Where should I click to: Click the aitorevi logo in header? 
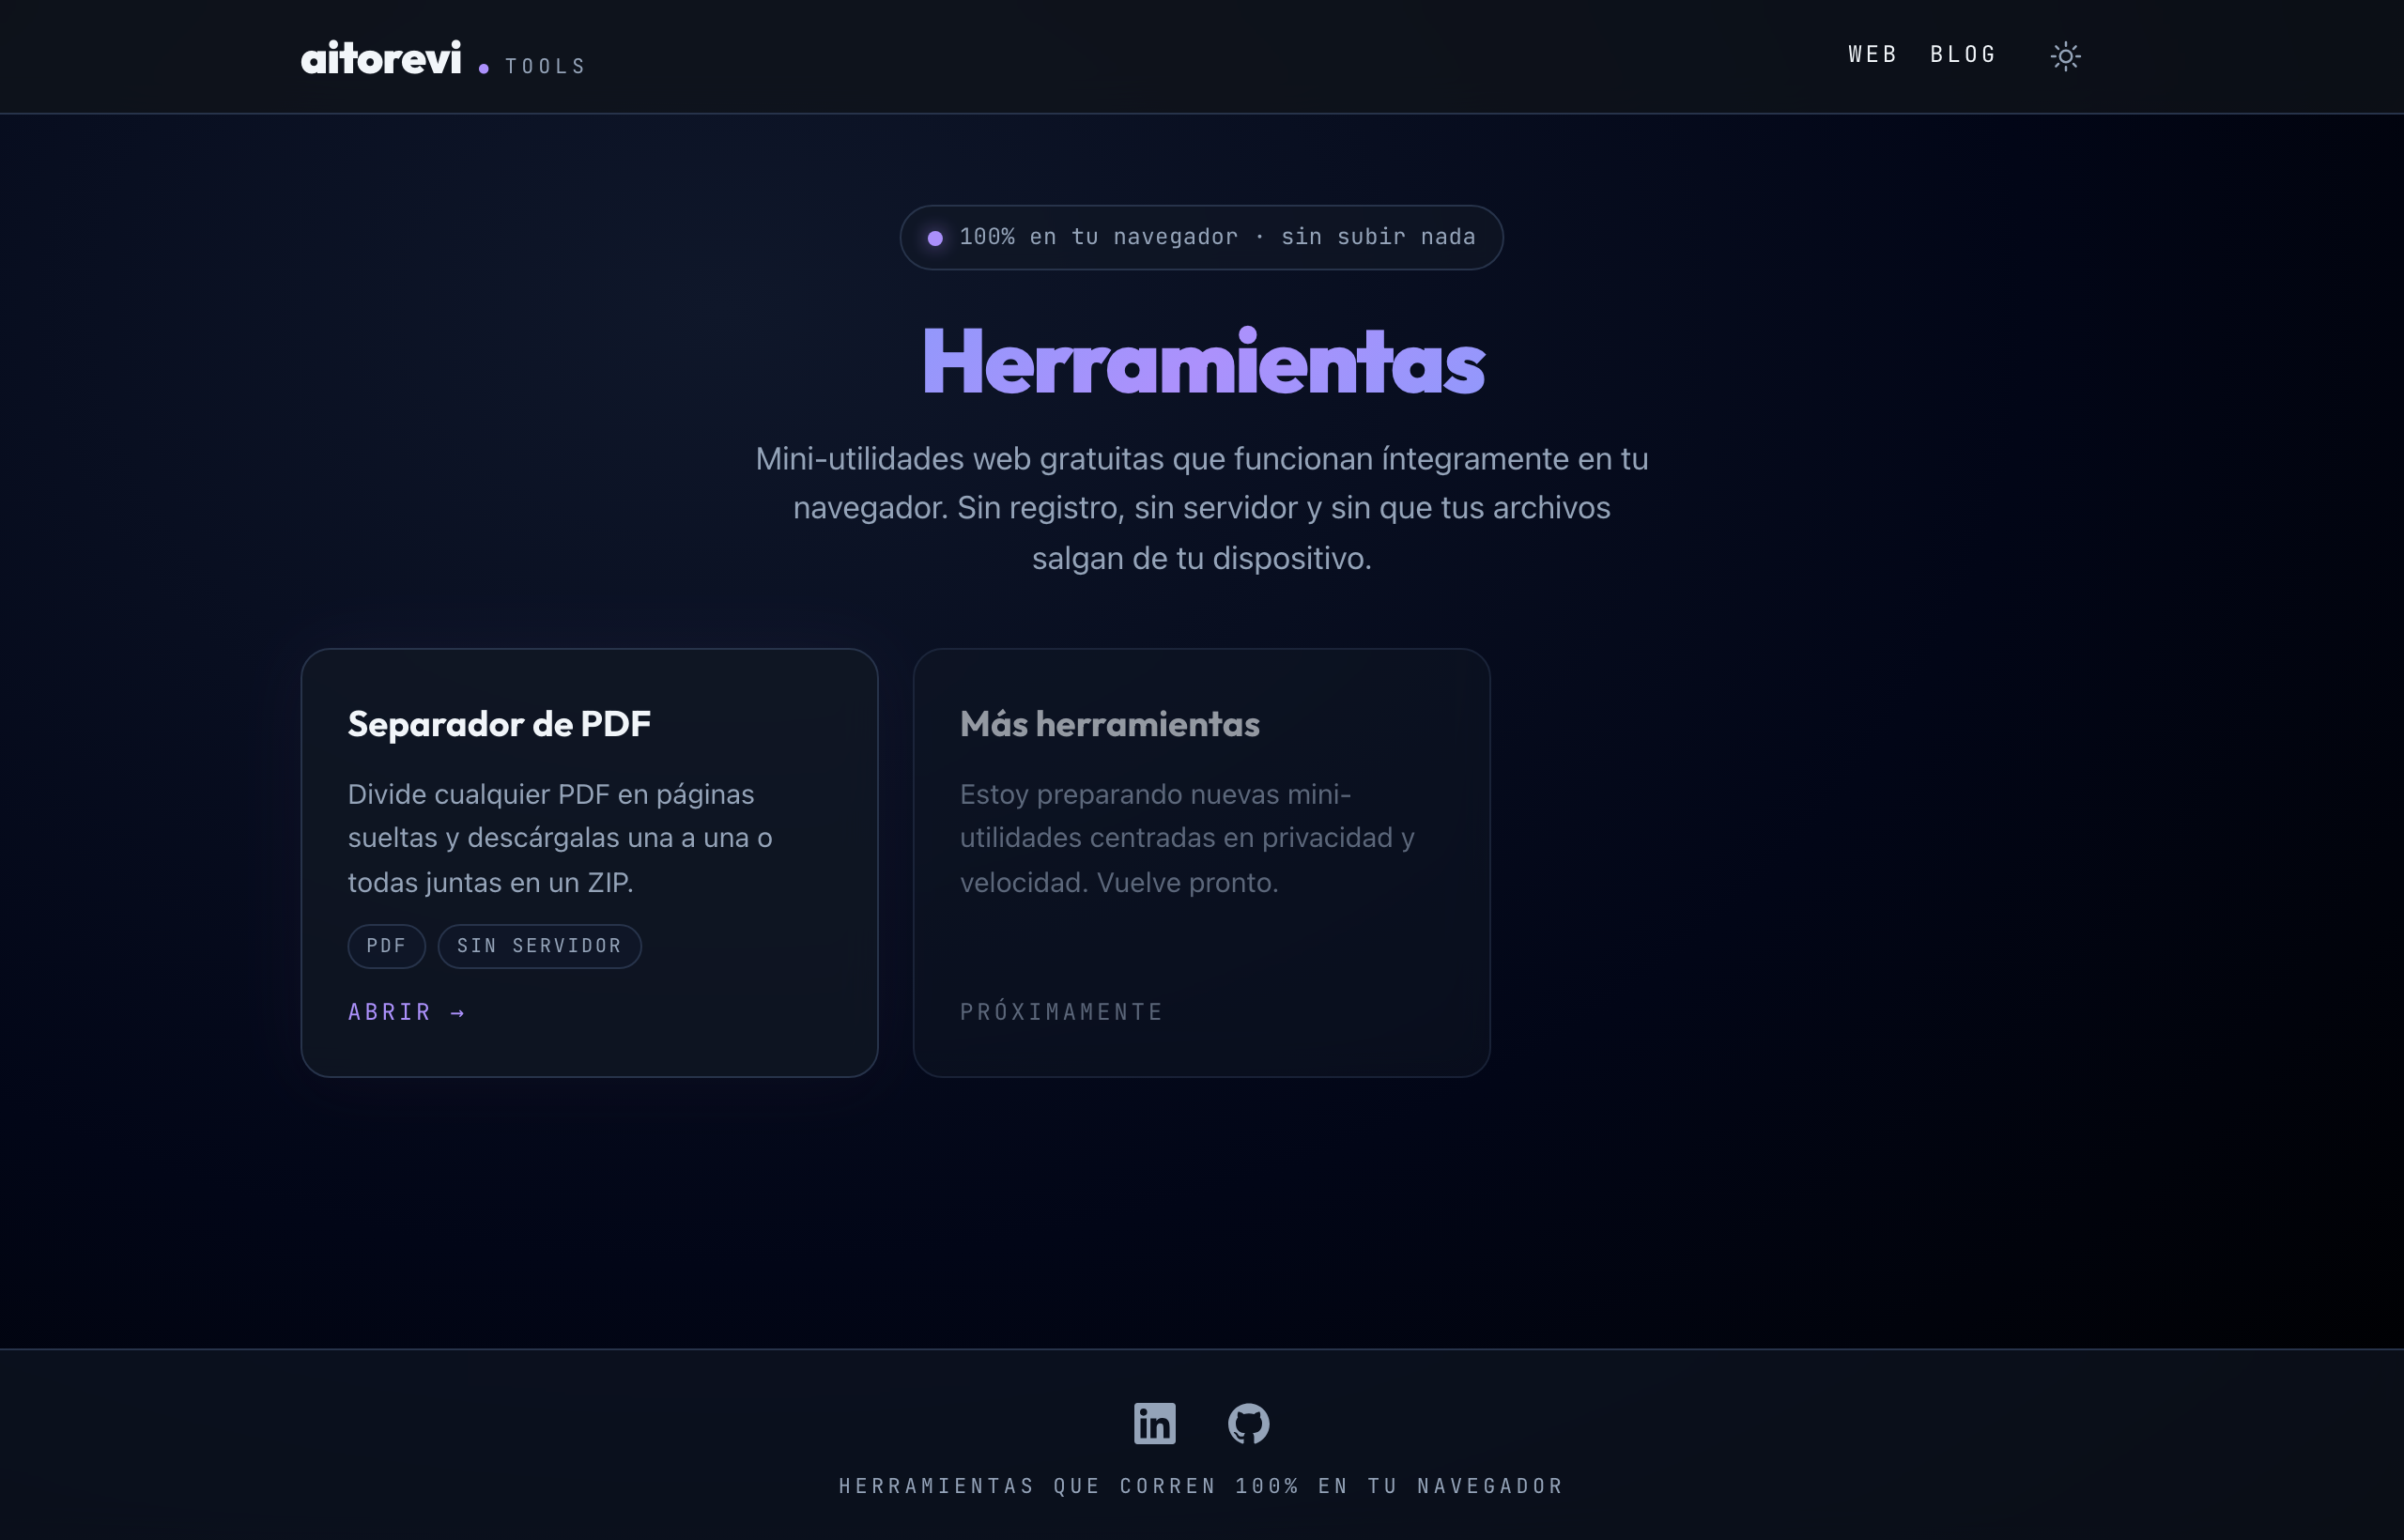pos(381,58)
